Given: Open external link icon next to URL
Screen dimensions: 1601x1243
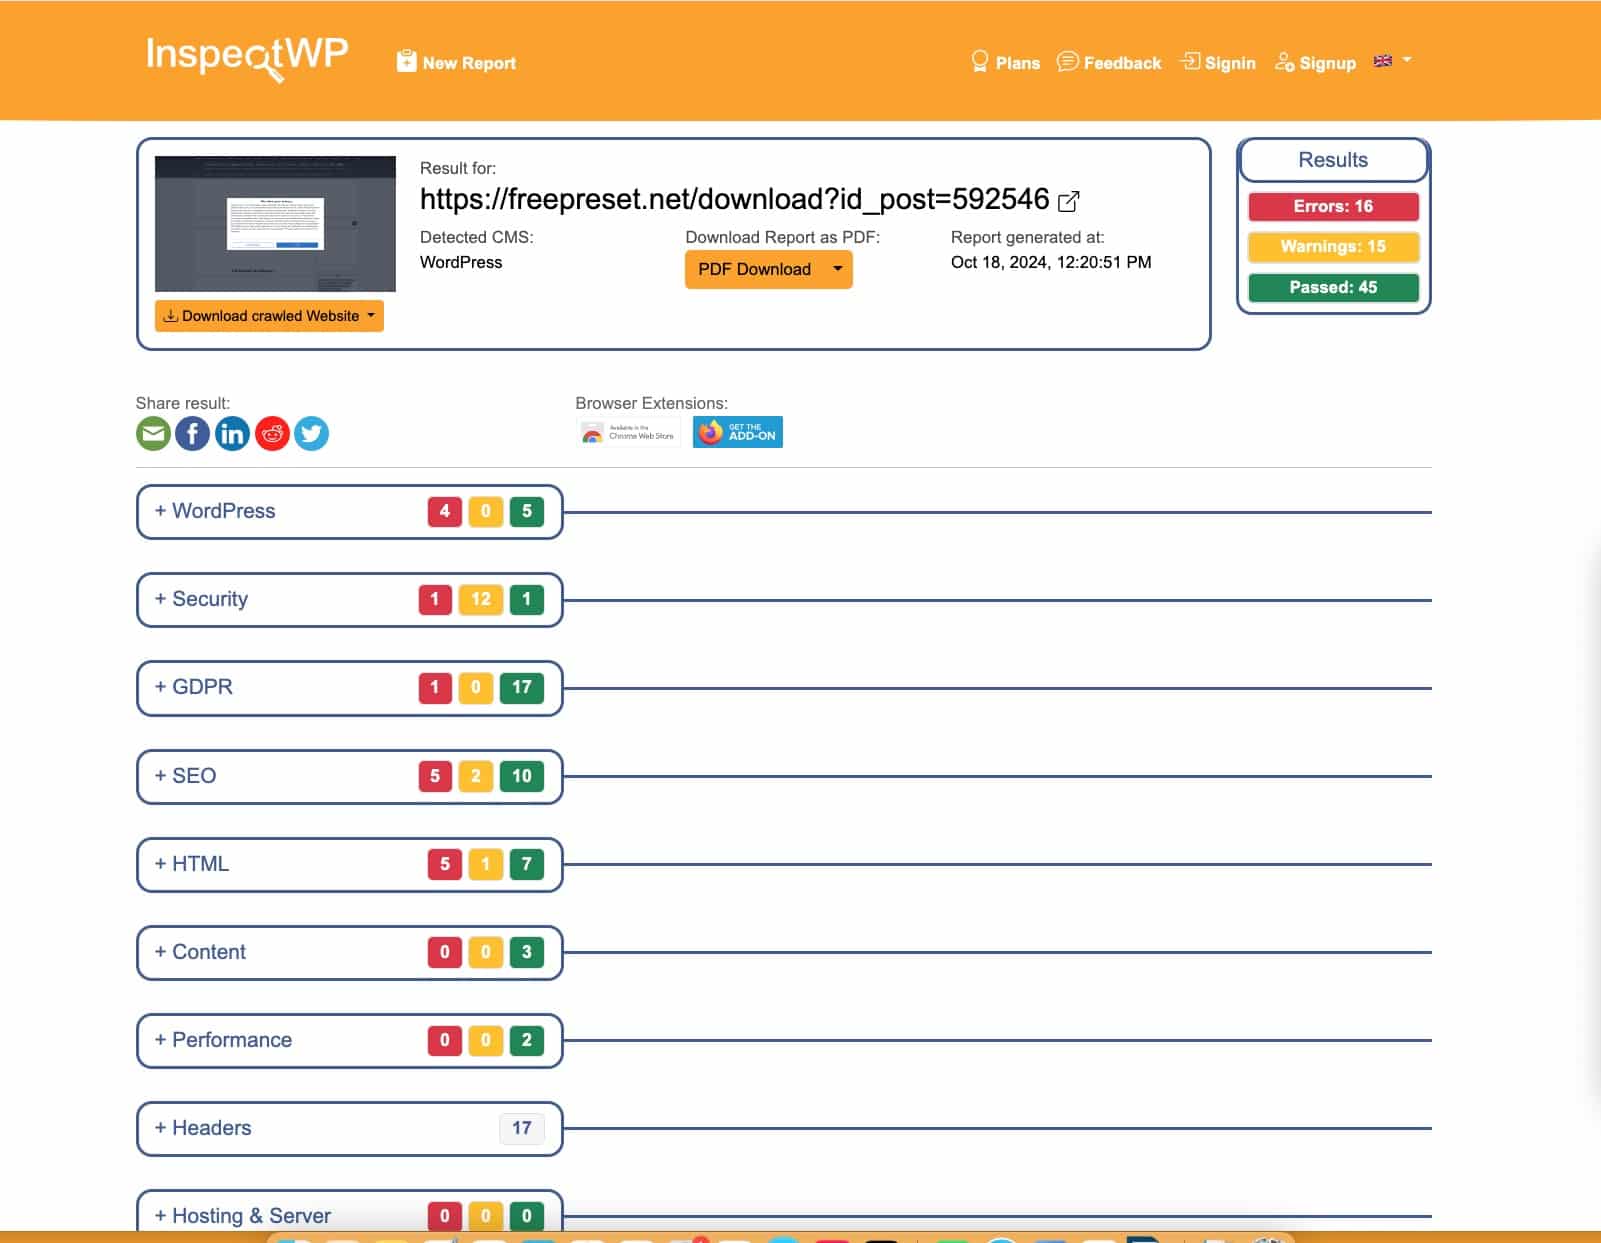Looking at the screenshot, I should coord(1069,201).
